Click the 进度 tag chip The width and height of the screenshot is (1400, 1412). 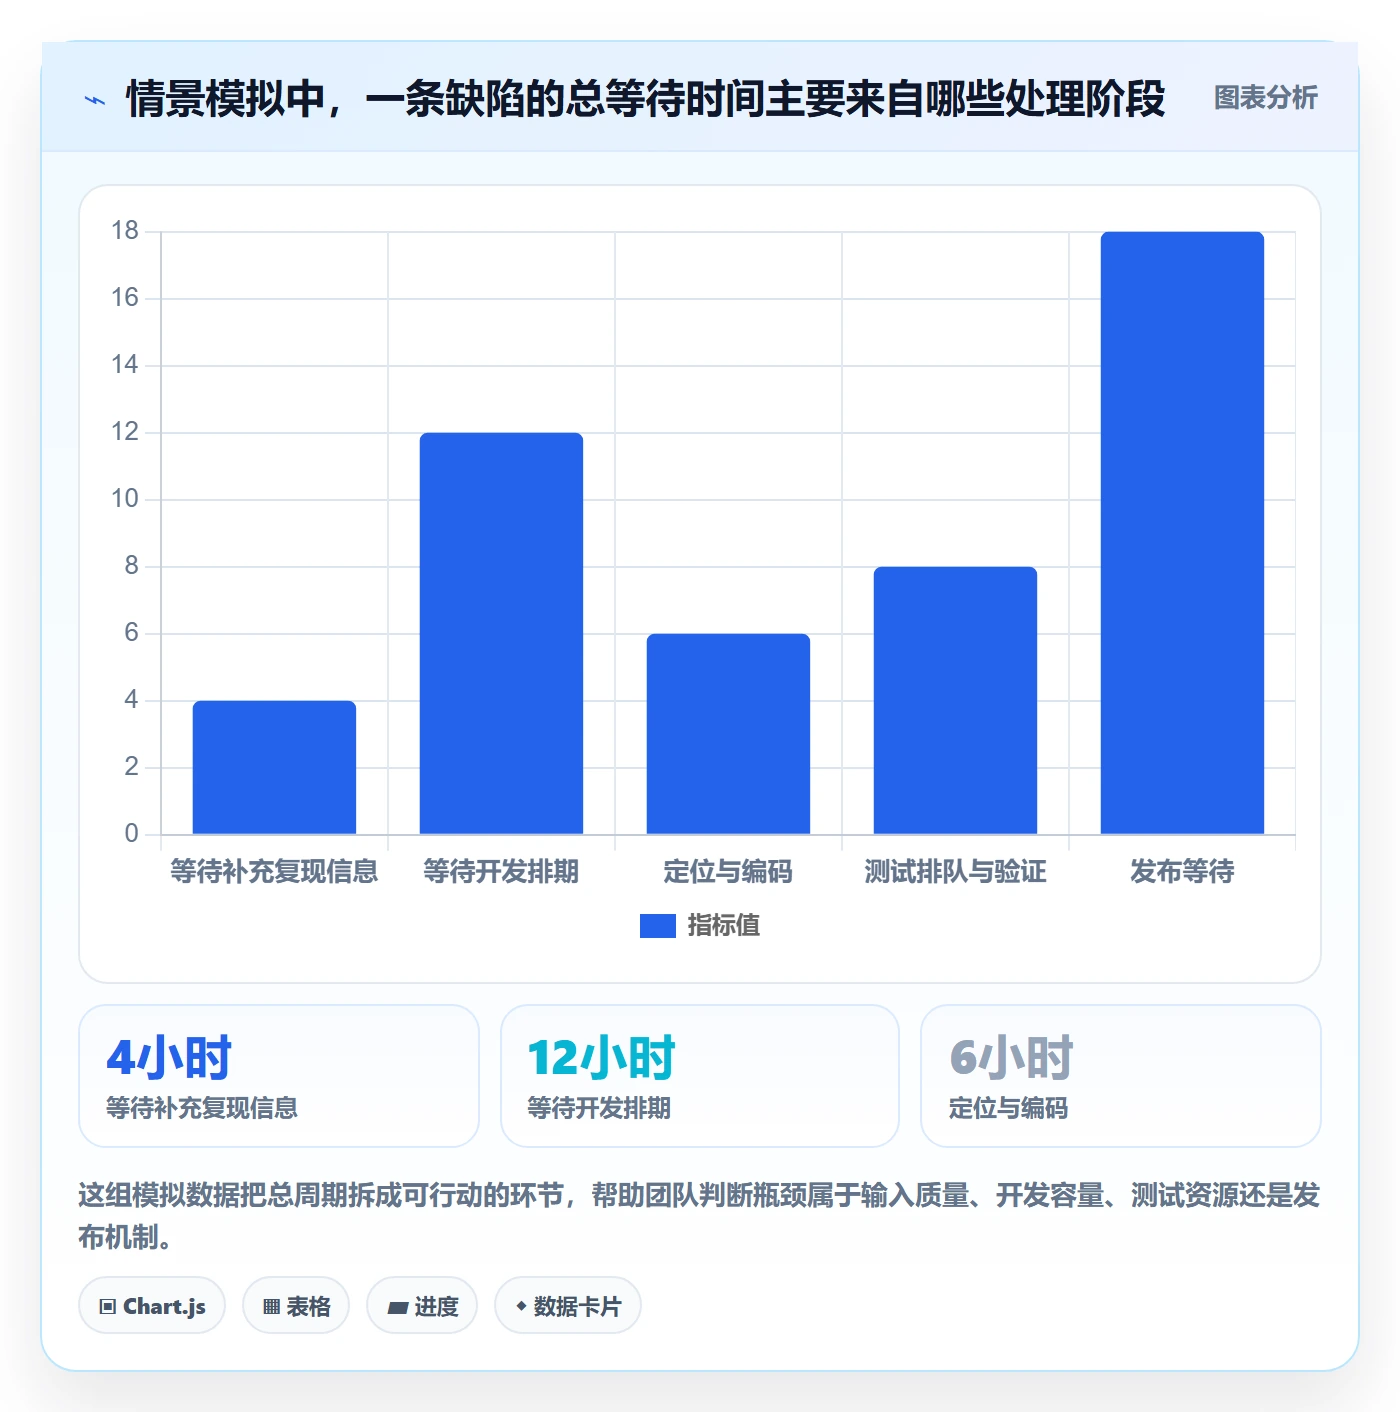[422, 1306]
